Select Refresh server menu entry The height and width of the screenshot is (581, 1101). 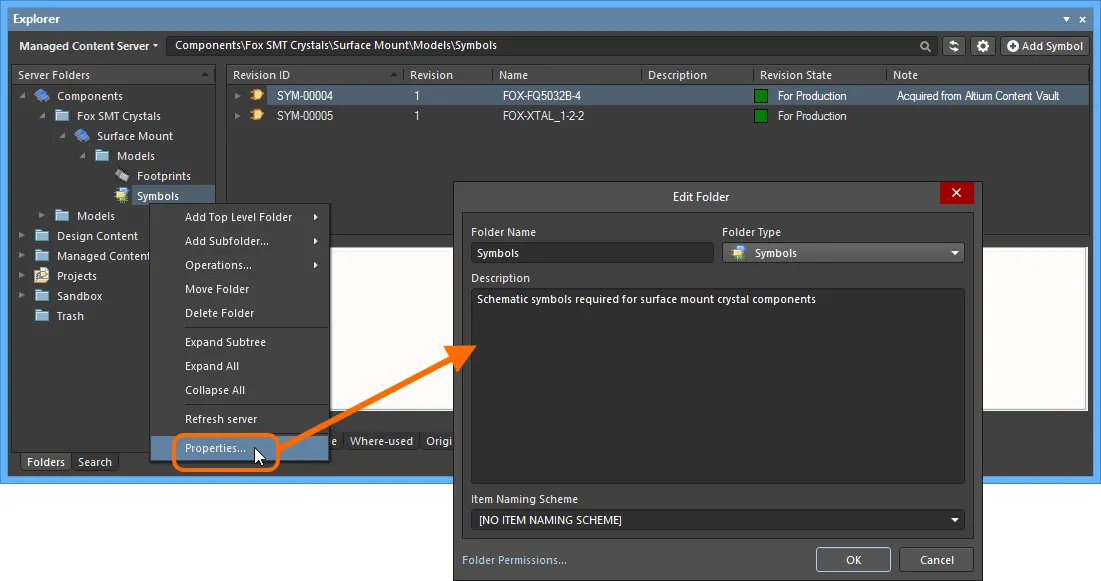click(239, 419)
